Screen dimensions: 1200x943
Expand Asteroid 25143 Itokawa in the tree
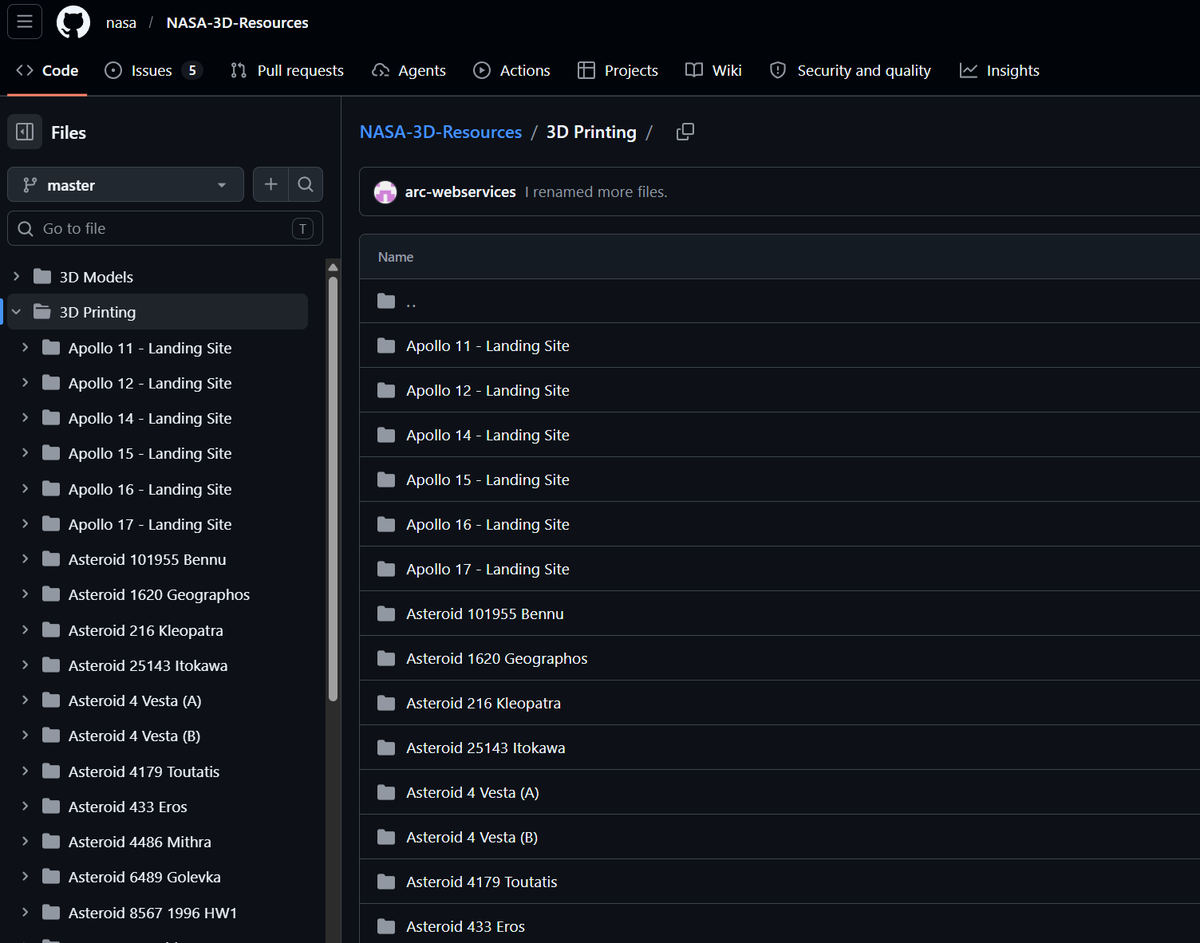(25, 665)
